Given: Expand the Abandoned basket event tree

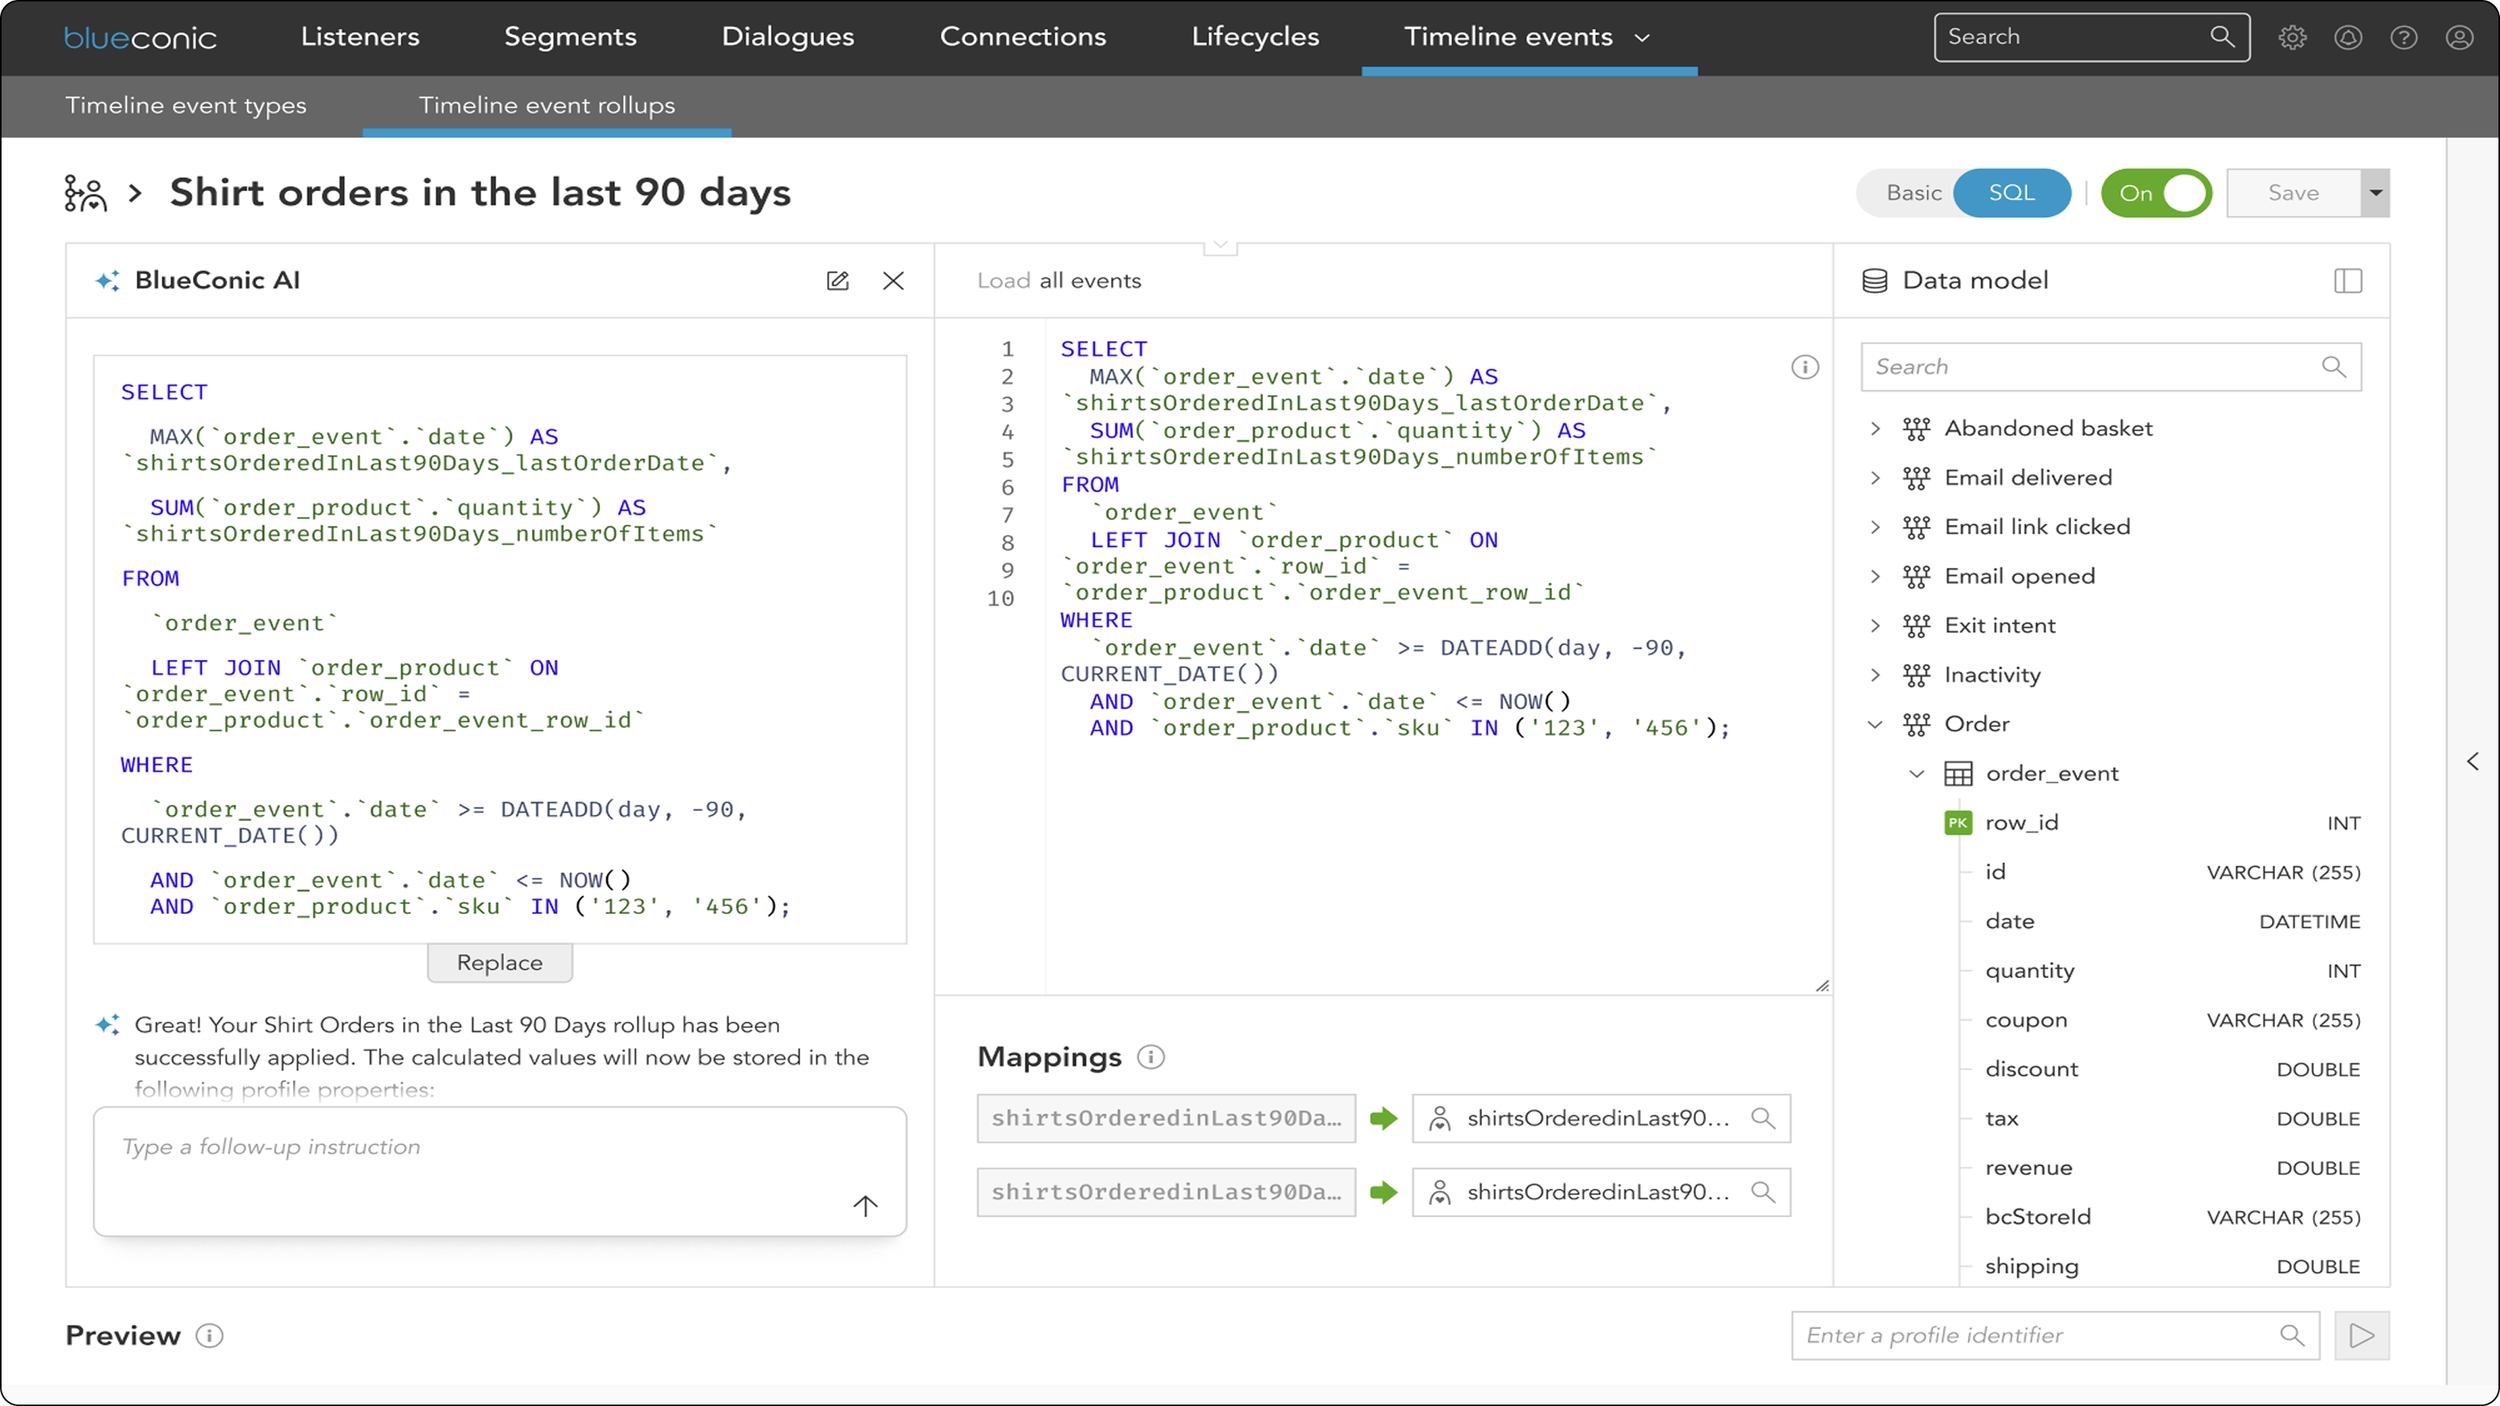Looking at the screenshot, I should pyautogui.click(x=1875, y=429).
